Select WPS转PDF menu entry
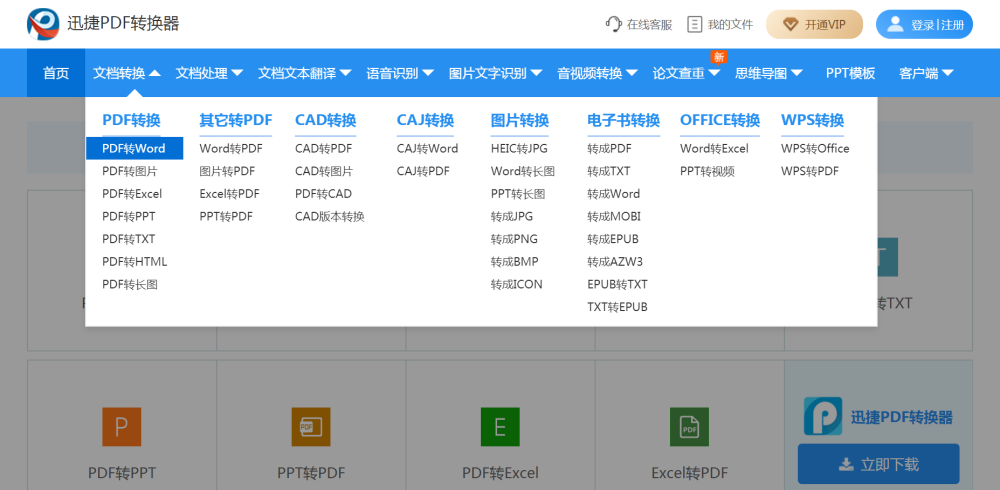Screen dimensions: 1000x490 pyautogui.click(x=810, y=171)
